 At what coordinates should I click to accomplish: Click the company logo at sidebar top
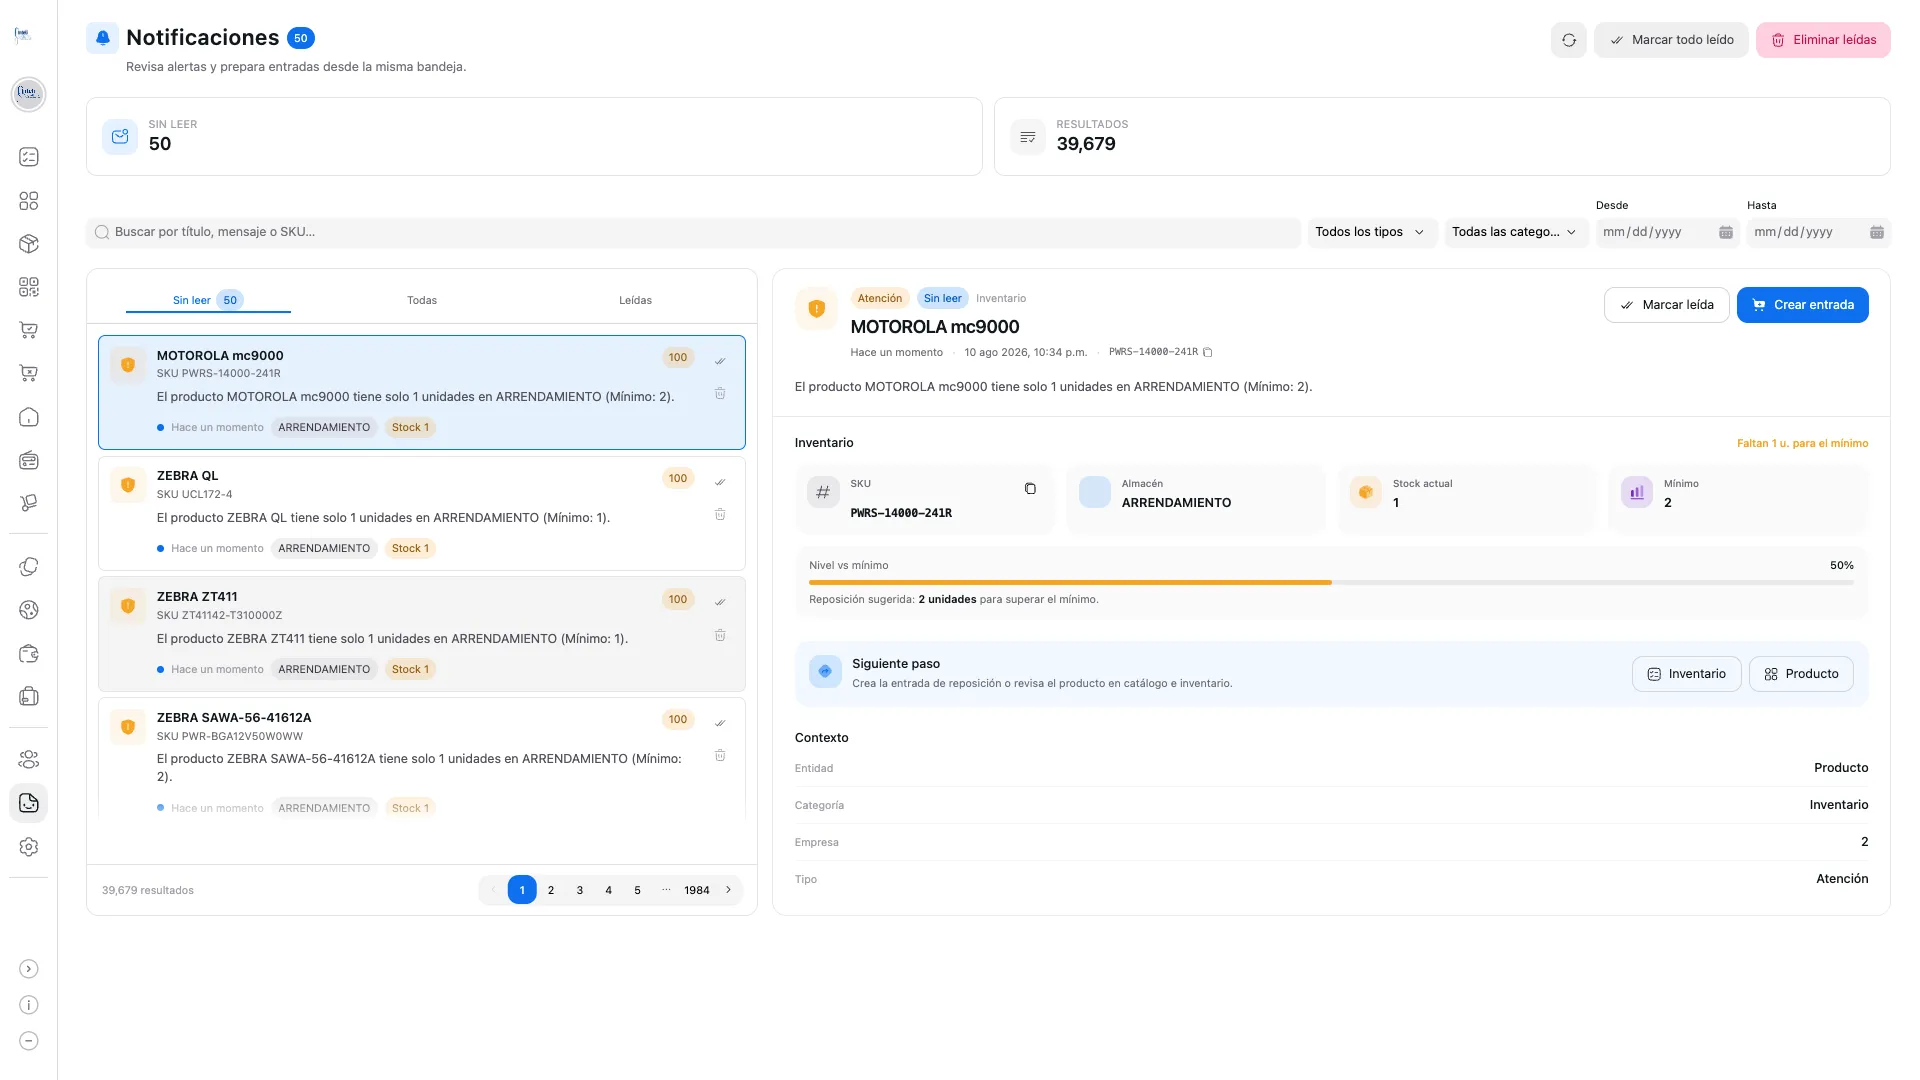(23, 35)
